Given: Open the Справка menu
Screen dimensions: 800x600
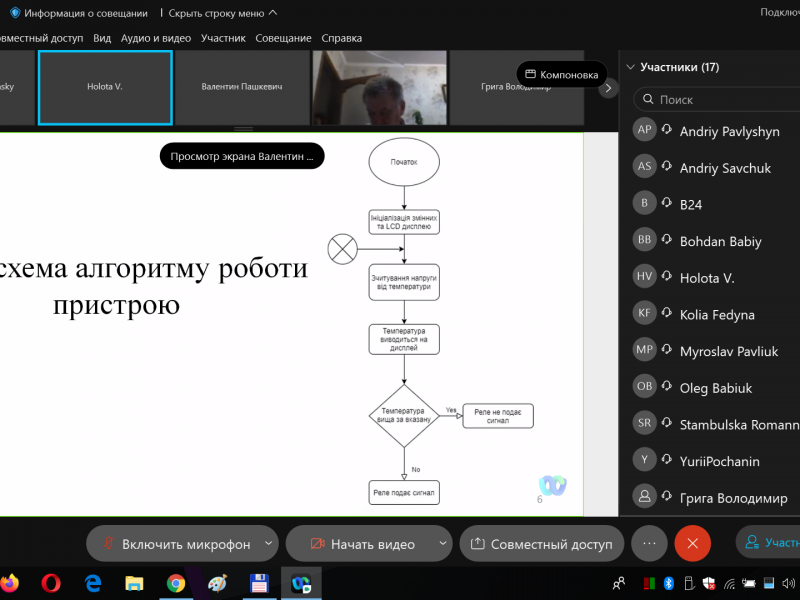Looking at the screenshot, I should [x=342, y=38].
